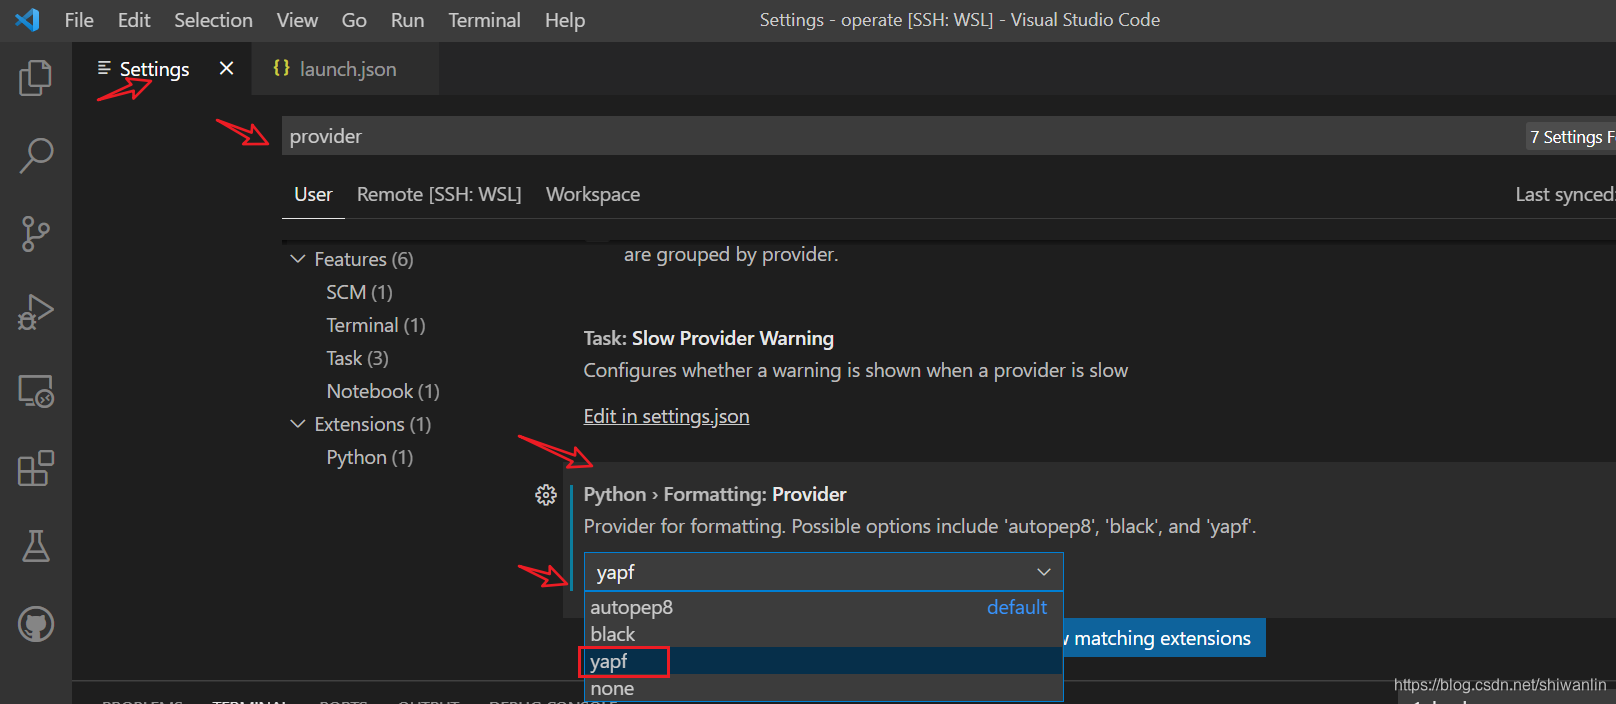
Task: Open the Help menu
Action: tap(565, 20)
